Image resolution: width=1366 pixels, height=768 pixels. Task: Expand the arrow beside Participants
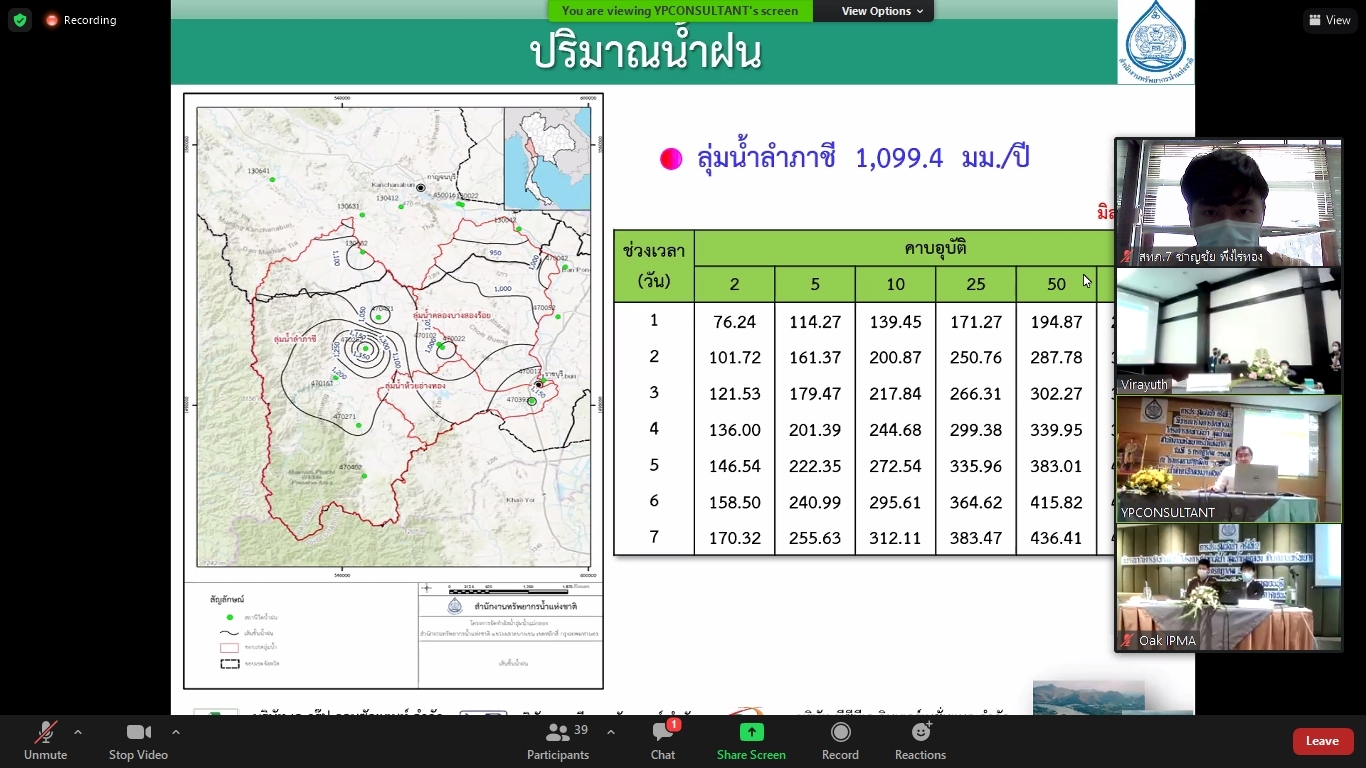pos(611,732)
